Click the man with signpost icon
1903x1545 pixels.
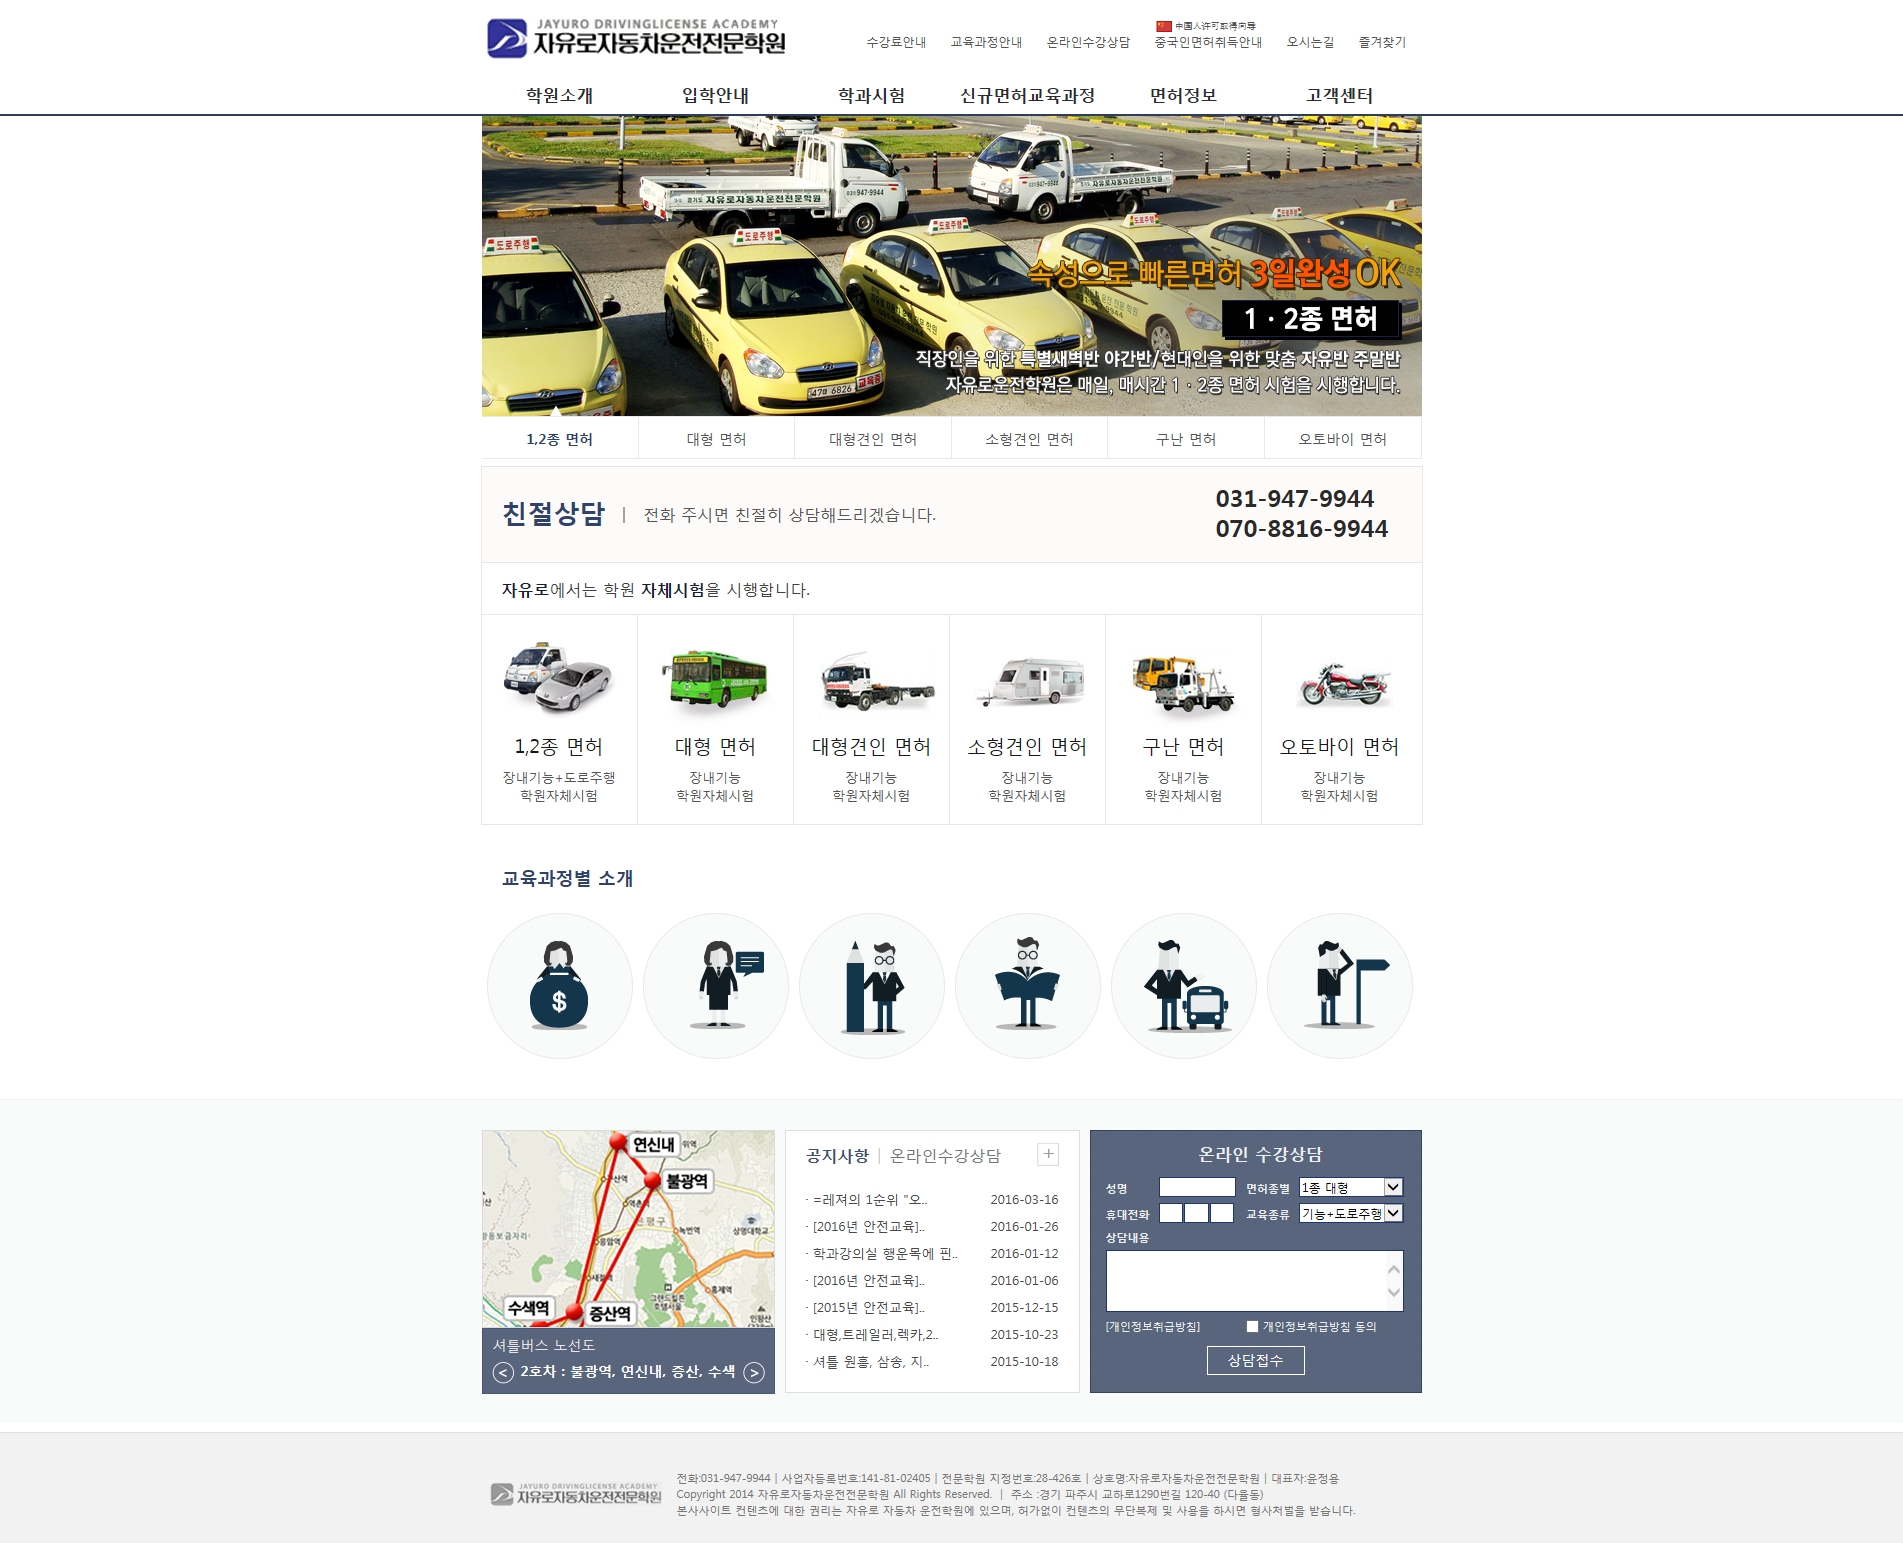click(1339, 986)
